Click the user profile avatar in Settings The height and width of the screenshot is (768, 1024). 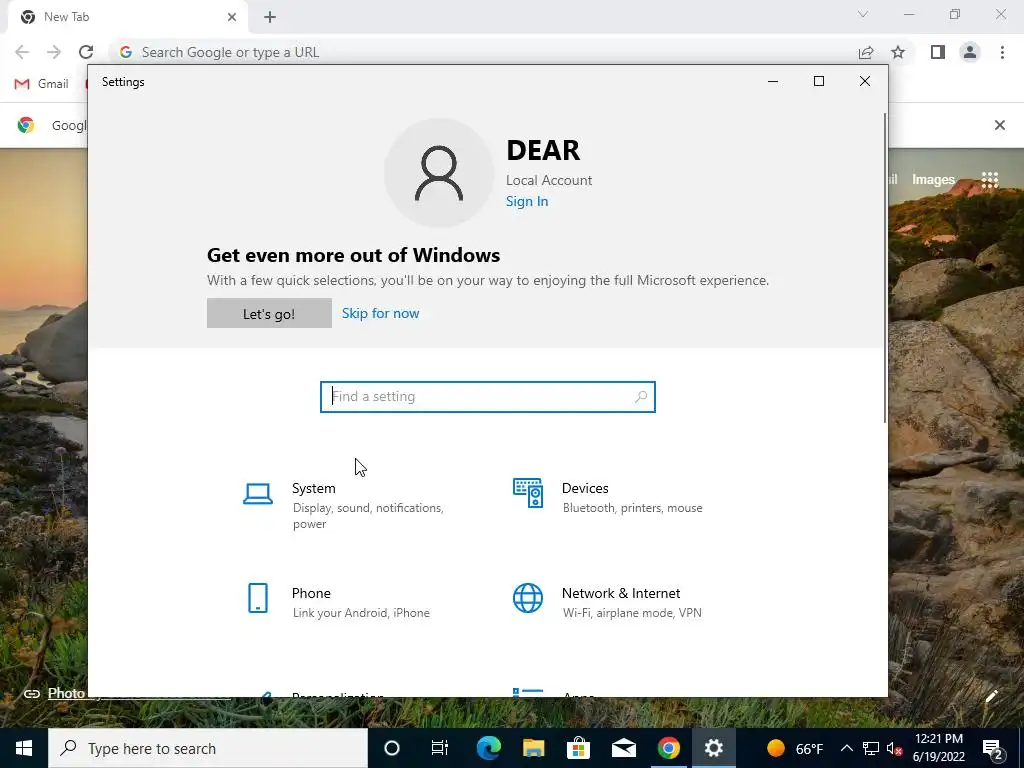click(439, 173)
